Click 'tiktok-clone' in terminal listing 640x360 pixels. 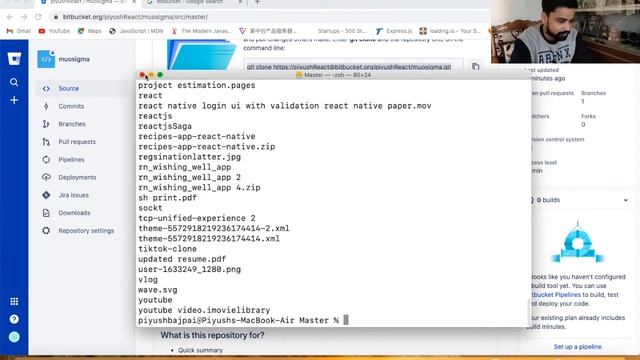click(167, 249)
